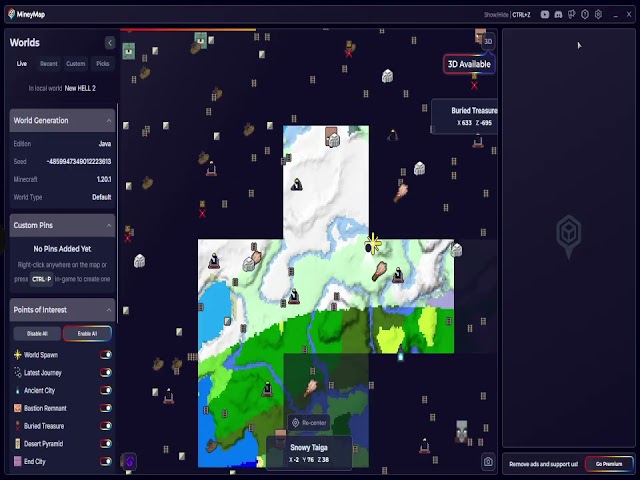The image size is (640, 480).
Task: Click the Go Premium button
Action: 609,464
